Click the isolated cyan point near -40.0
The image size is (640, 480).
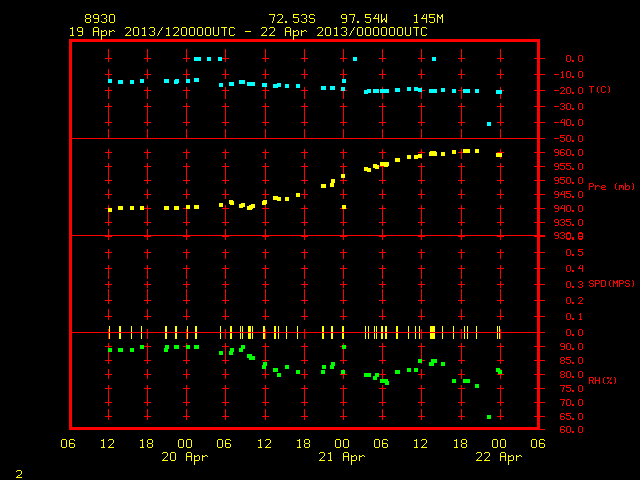[489, 124]
